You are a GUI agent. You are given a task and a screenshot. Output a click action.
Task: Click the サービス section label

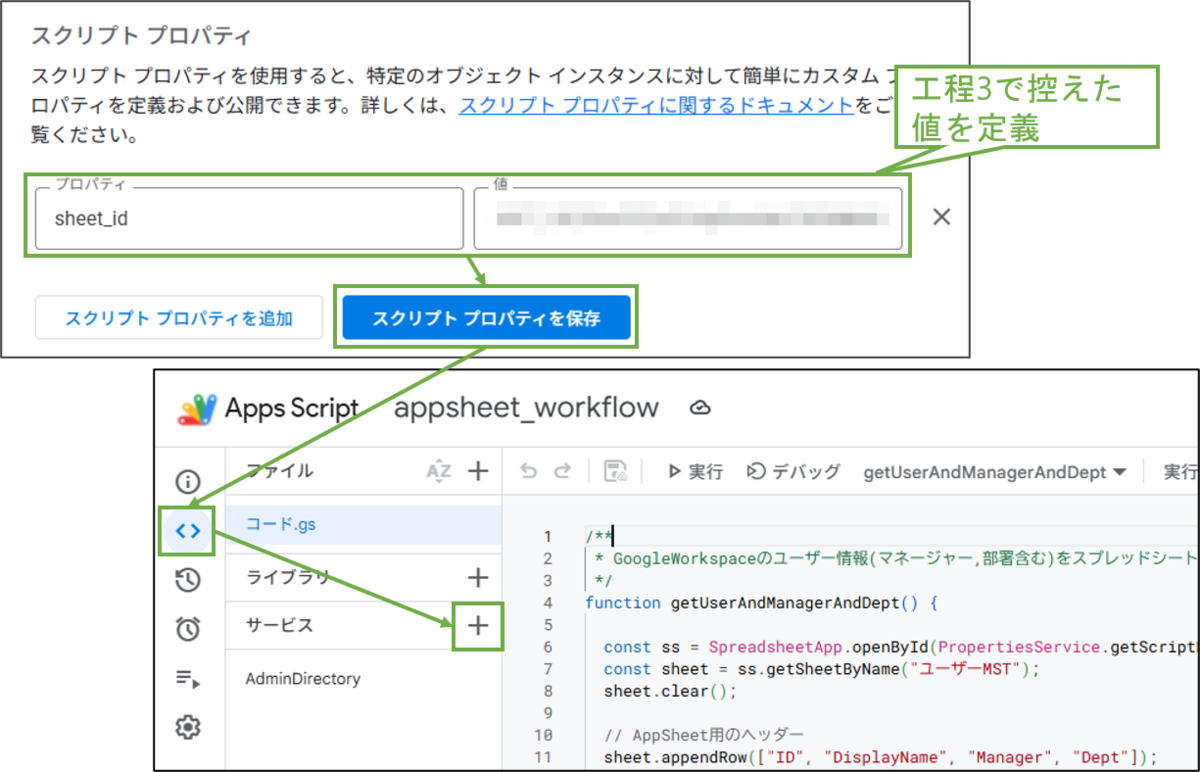tap(280, 625)
